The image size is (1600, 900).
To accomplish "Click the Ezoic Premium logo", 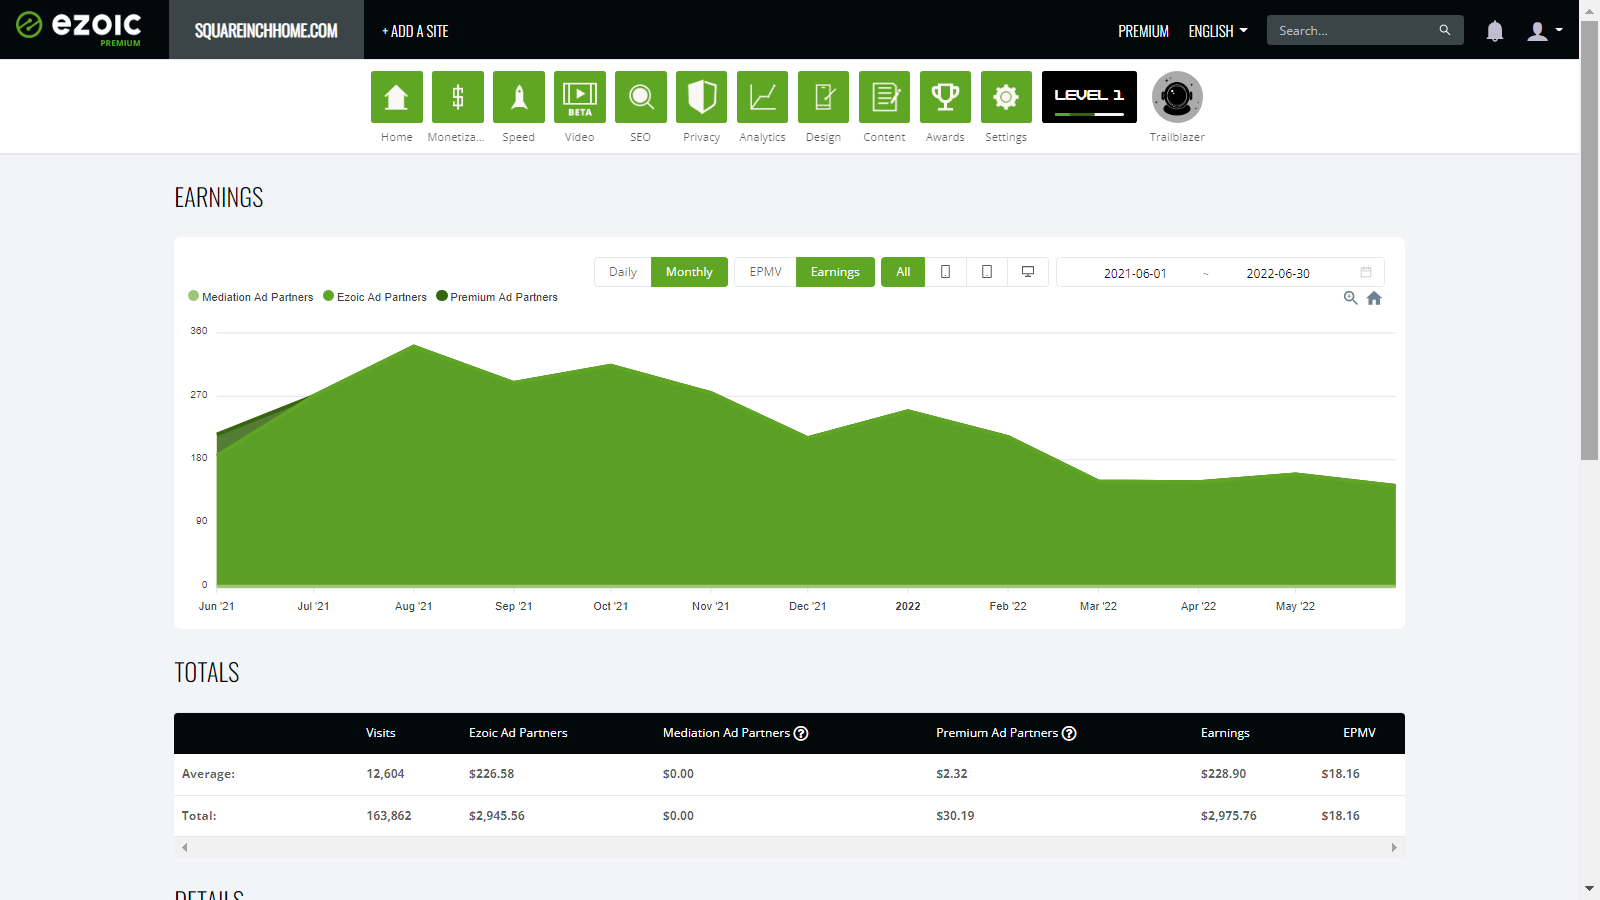I will click(x=79, y=28).
